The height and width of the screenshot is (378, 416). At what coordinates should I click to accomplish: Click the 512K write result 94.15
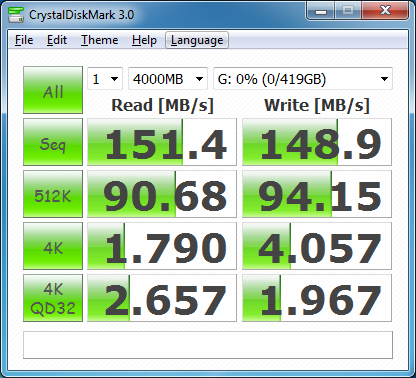(317, 194)
